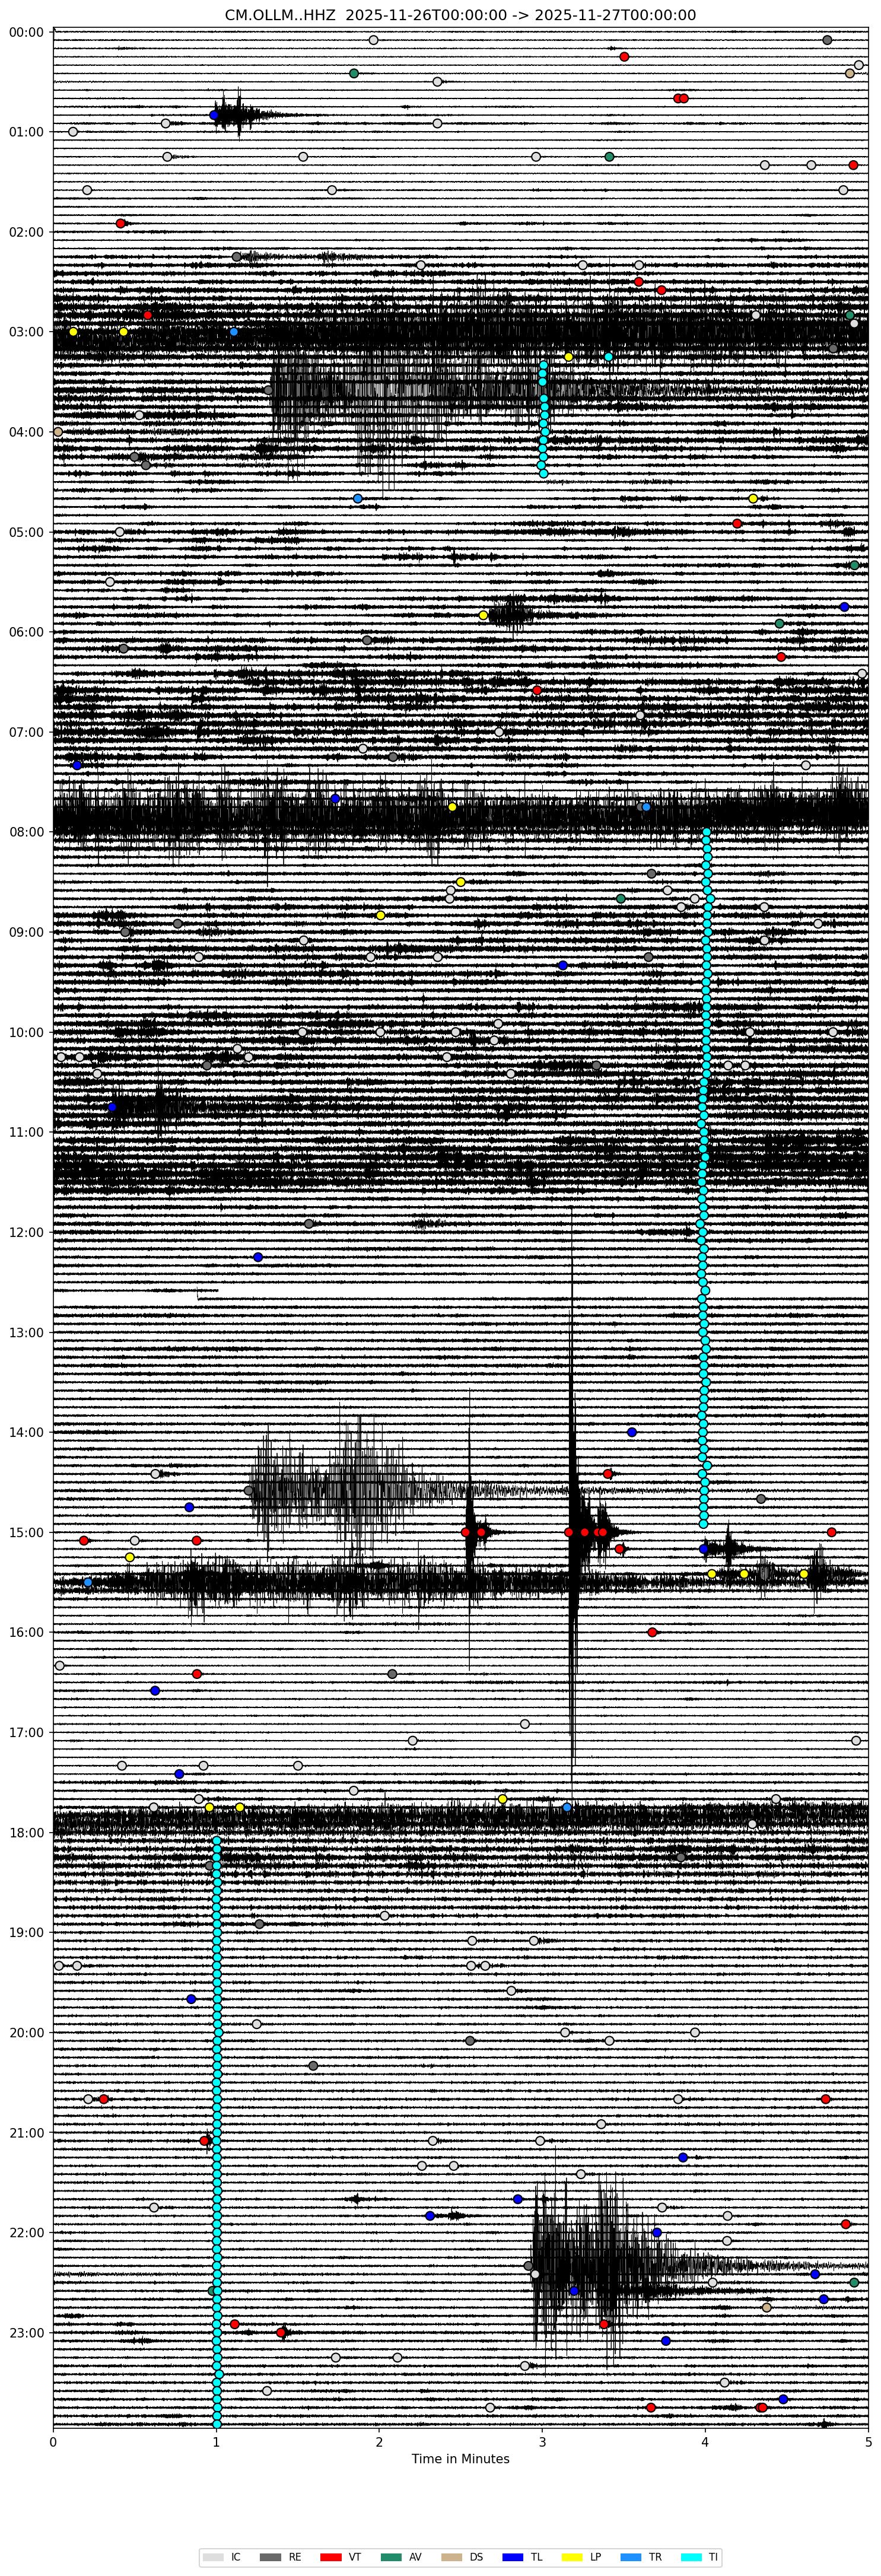Viewport: 881px width, 2576px height.
Task: Click the x-axis tick label 5
Action: pyautogui.click(x=868, y=2441)
